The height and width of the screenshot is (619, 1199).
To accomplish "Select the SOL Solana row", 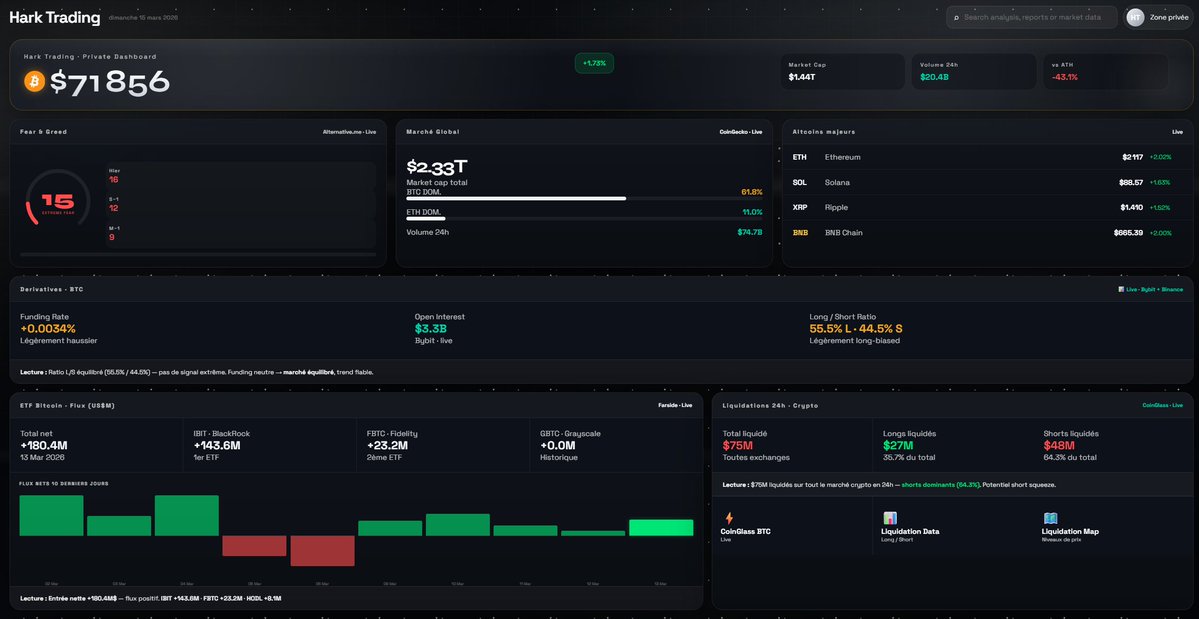I will coord(988,182).
